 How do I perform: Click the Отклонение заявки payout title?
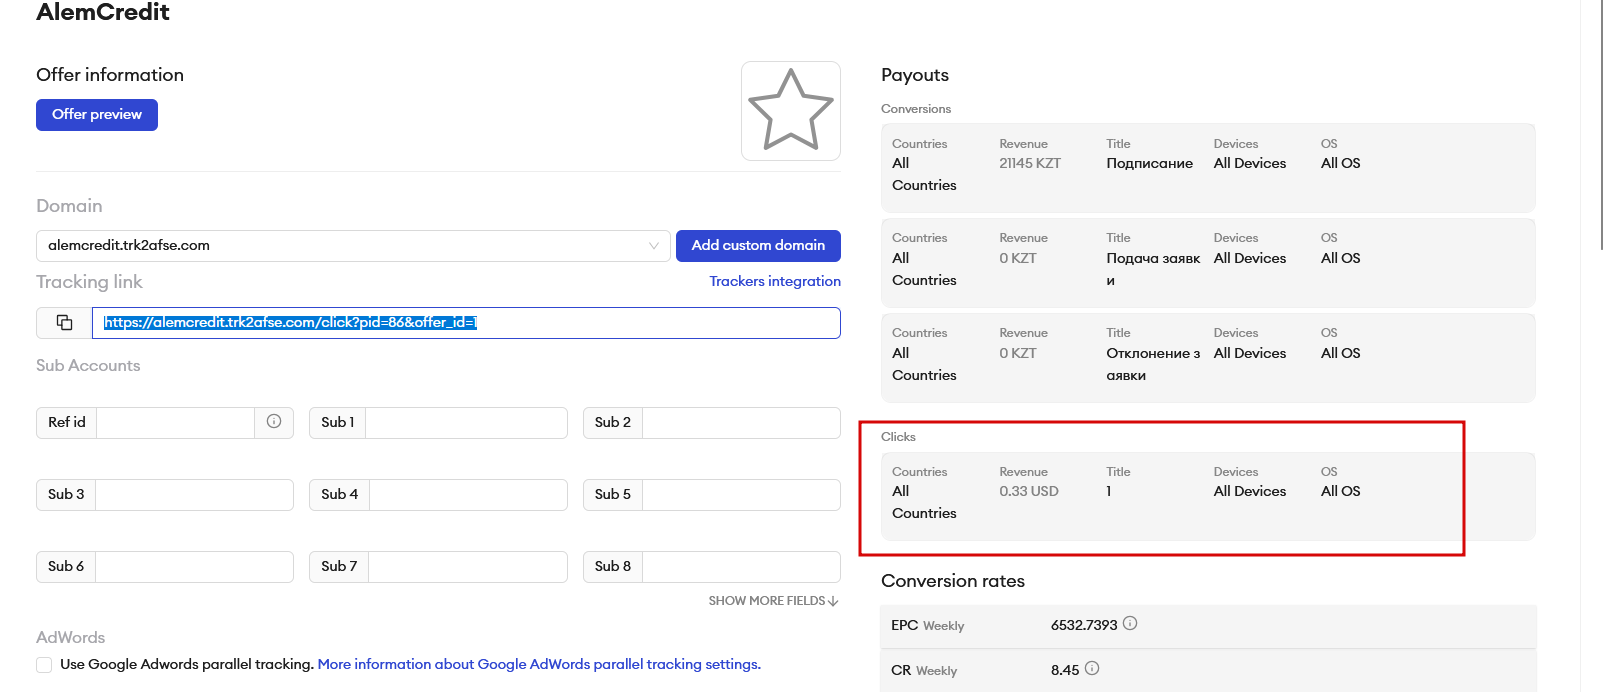[1153, 364]
